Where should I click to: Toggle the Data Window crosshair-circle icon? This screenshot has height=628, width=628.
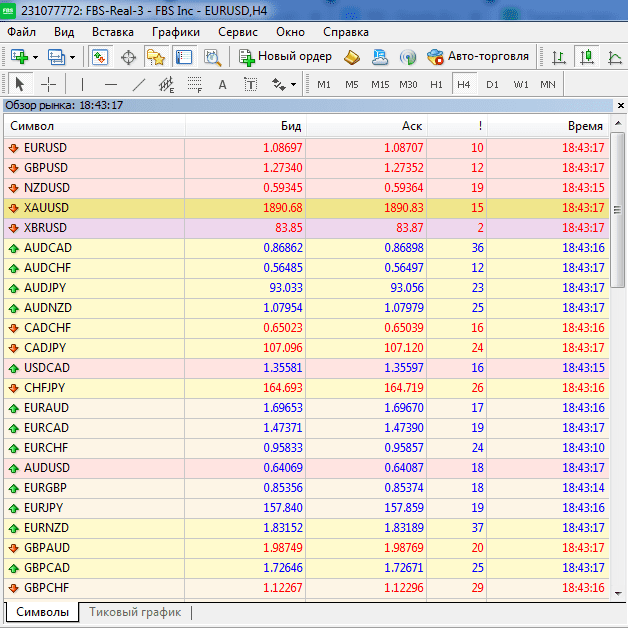click(x=128, y=57)
